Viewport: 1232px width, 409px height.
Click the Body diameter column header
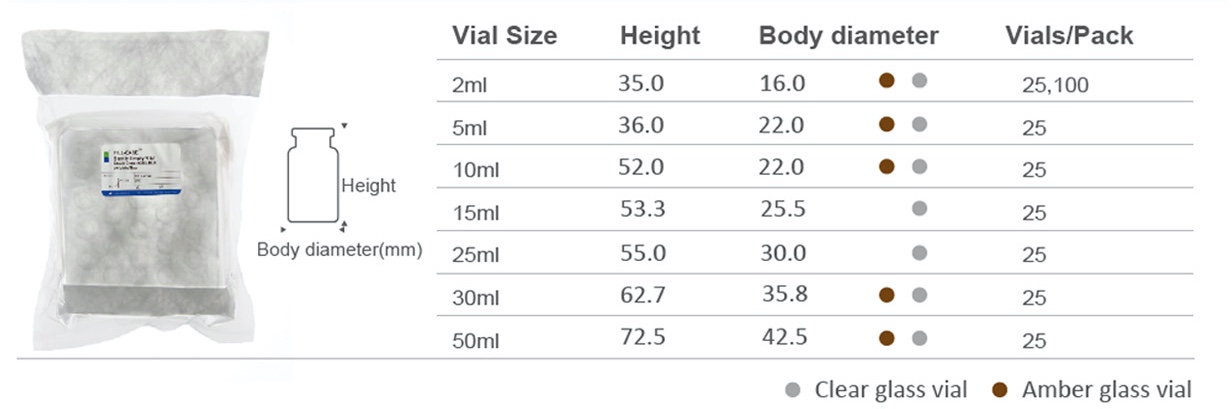(x=849, y=36)
